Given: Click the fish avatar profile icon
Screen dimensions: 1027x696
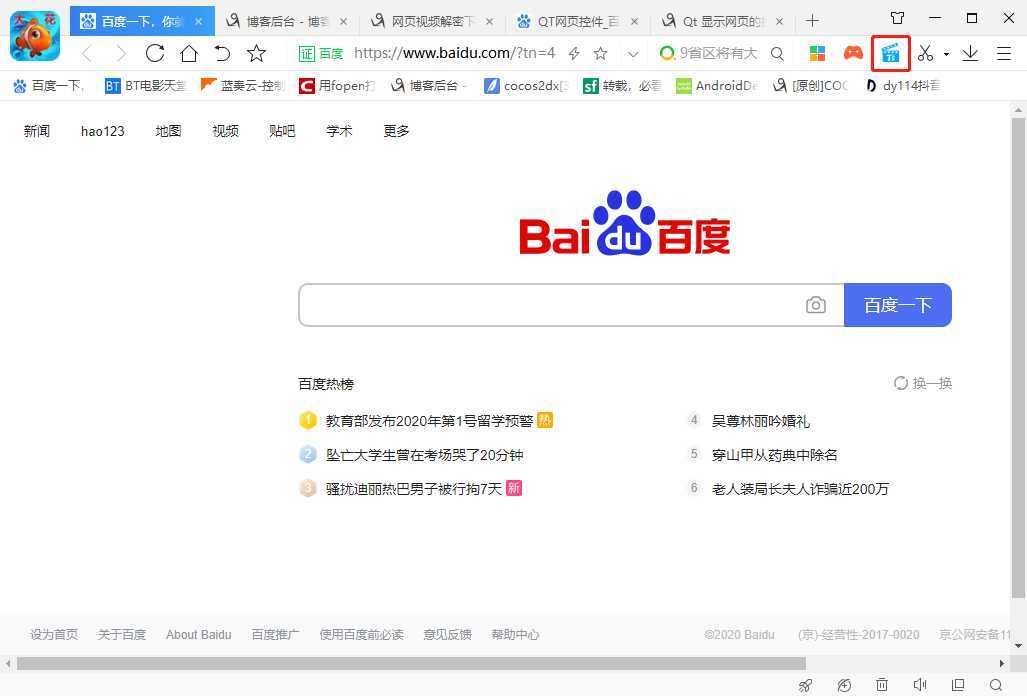Looking at the screenshot, I should tap(35, 36).
